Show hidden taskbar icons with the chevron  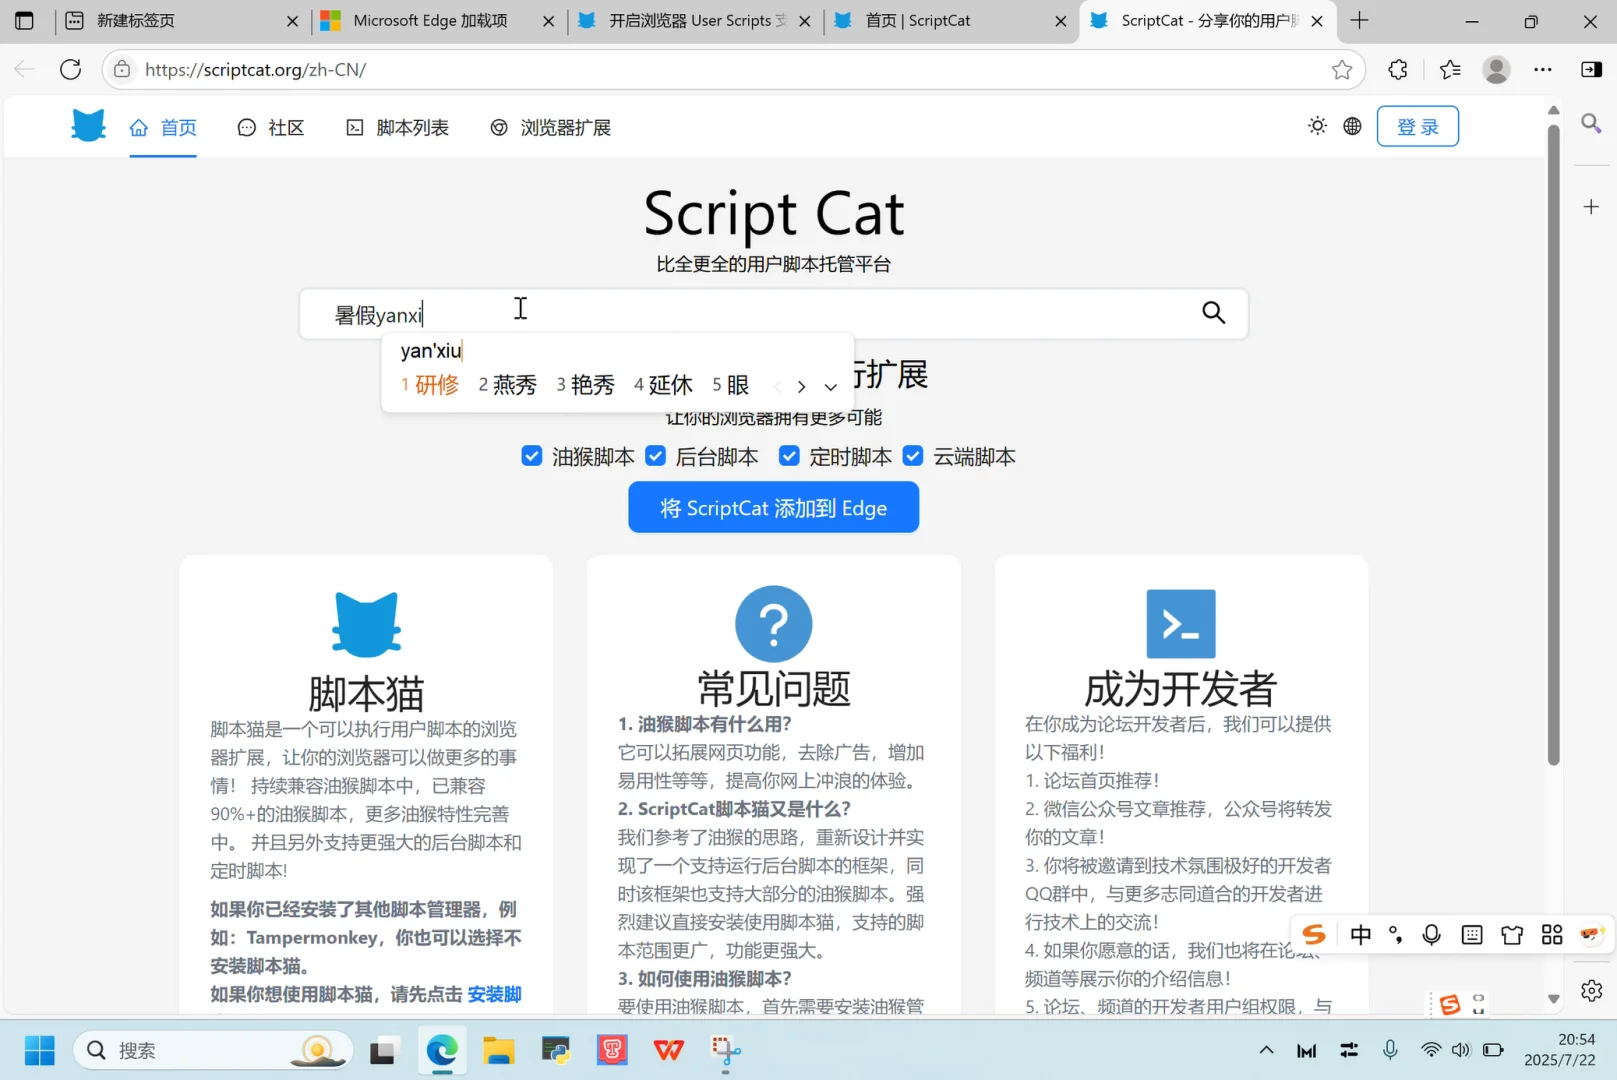coord(1266,1050)
